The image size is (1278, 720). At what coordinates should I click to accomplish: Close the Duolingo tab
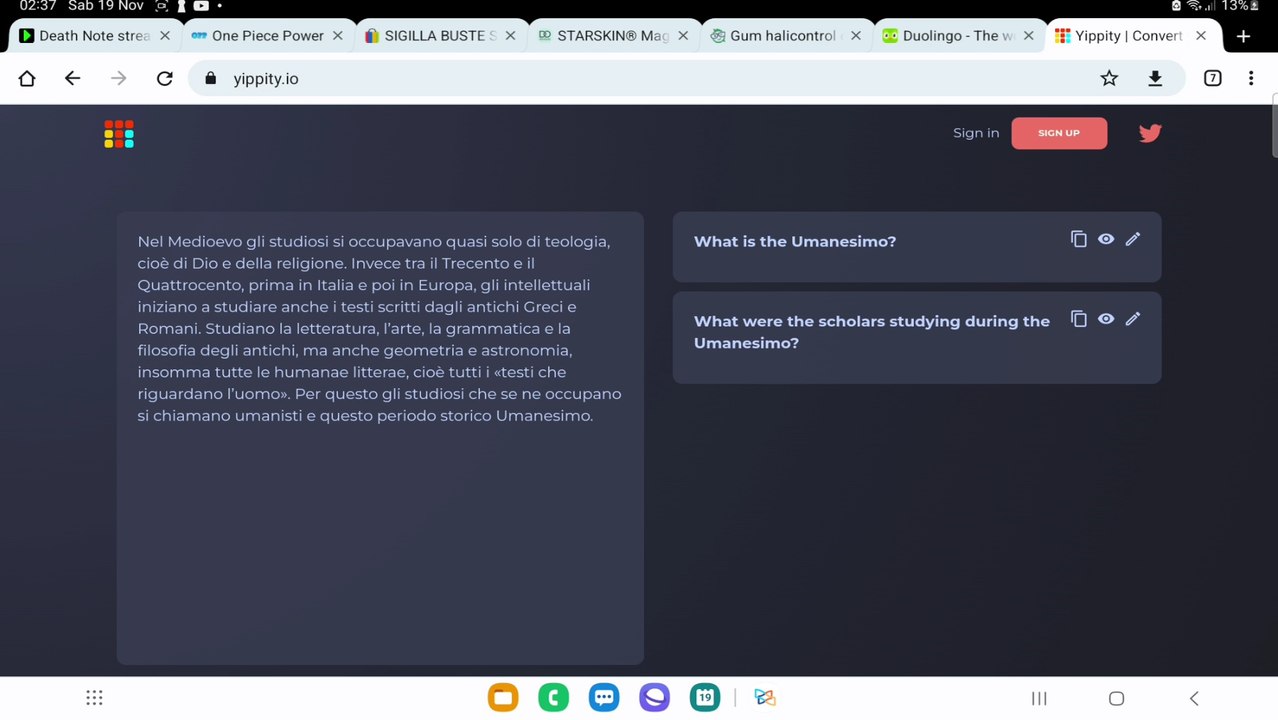pyautogui.click(x=1028, y=36)
